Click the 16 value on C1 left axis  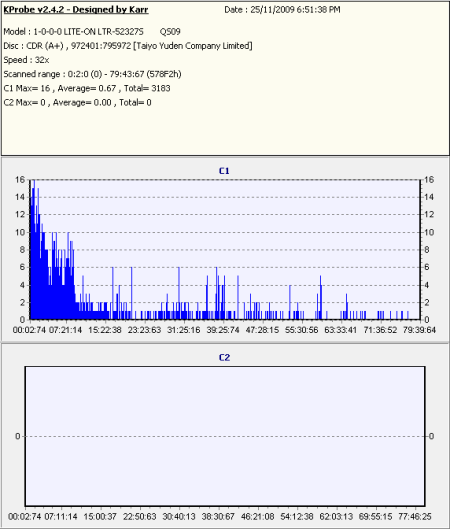coord(20,179)
